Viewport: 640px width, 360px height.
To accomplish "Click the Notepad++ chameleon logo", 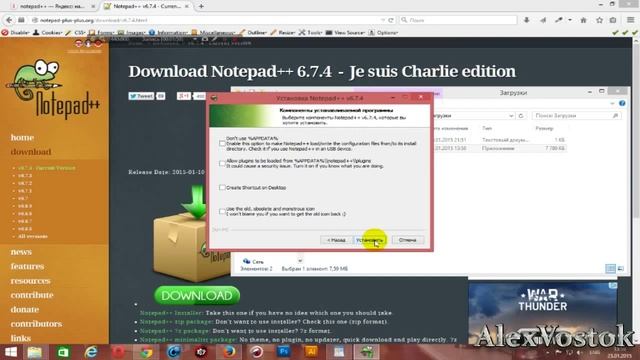I will coord(53,88).
